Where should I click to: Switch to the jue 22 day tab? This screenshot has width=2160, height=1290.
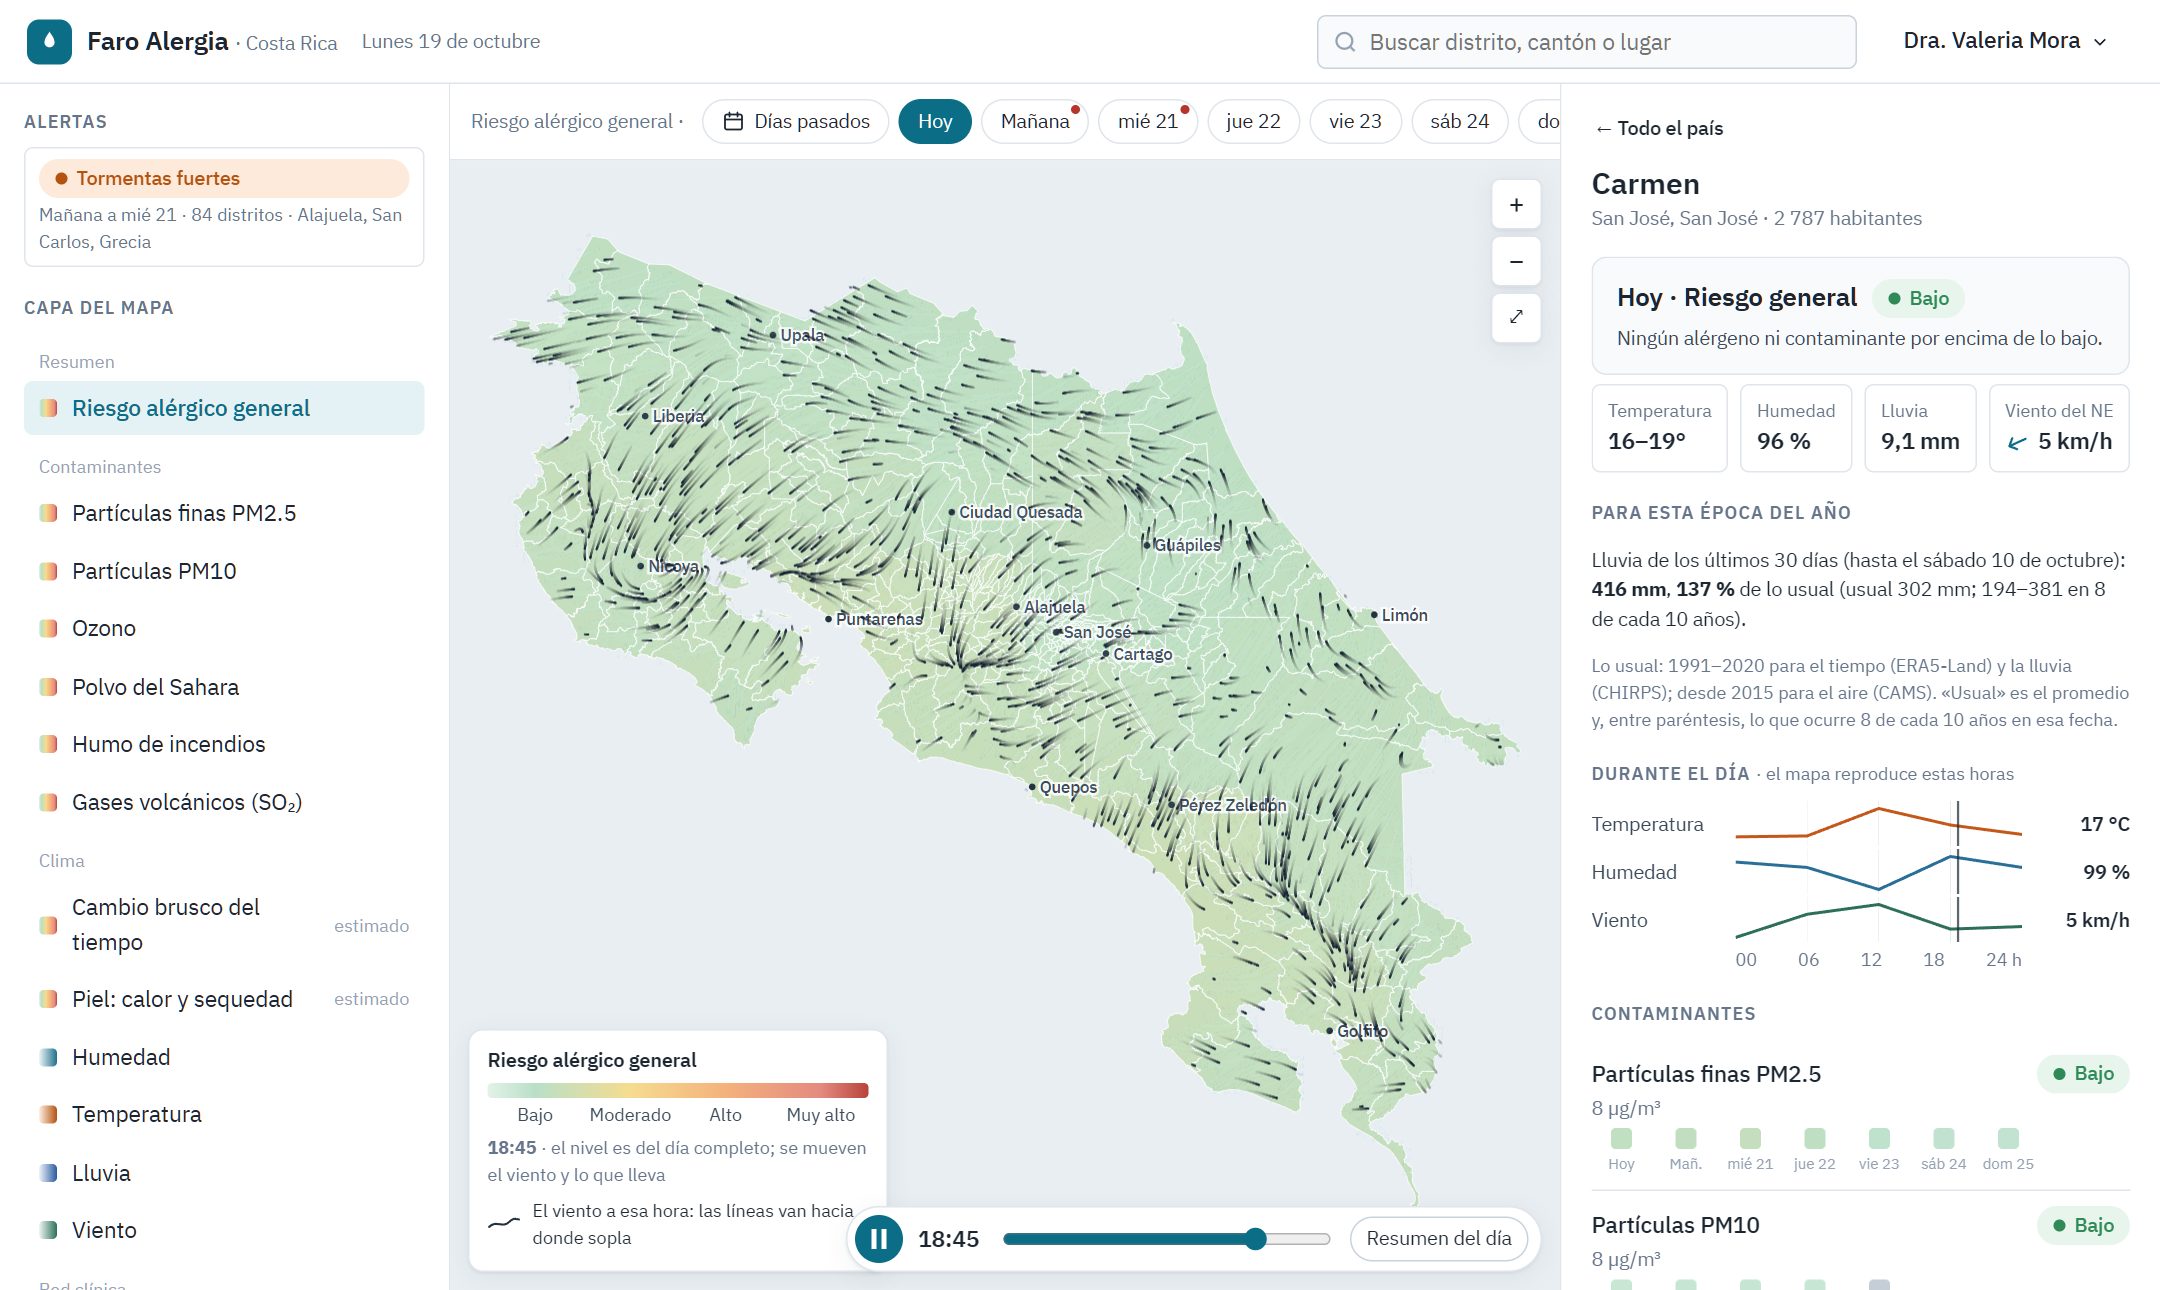1253,121
